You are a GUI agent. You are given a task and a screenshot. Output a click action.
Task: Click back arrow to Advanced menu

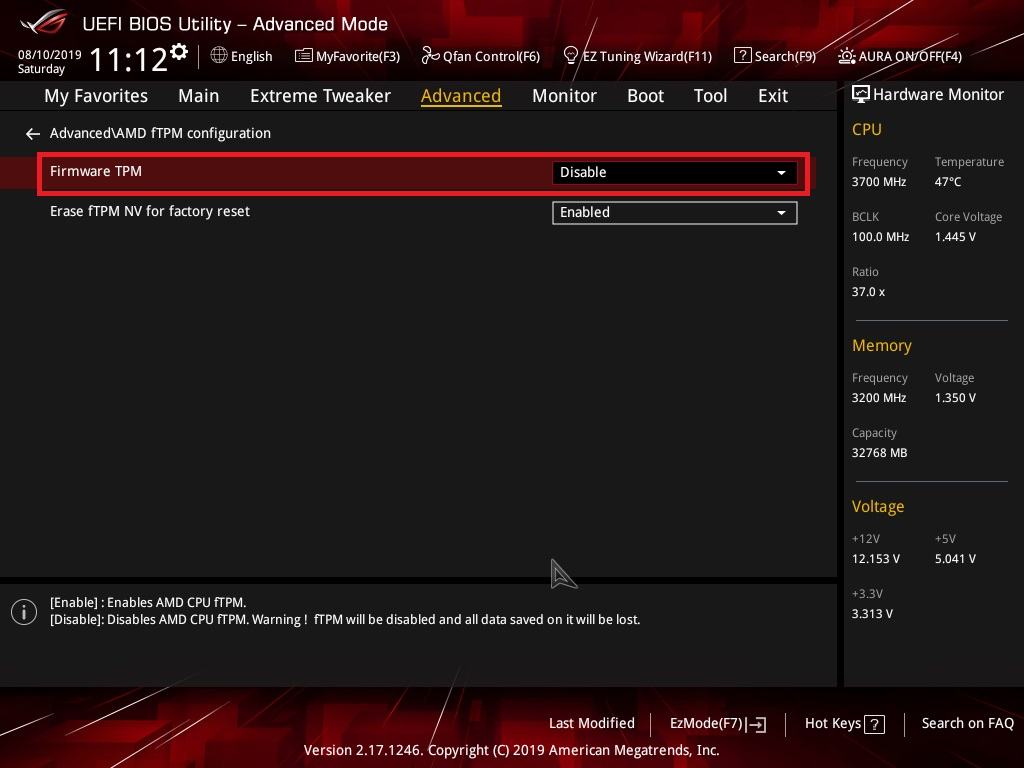[x=33, y=134]
